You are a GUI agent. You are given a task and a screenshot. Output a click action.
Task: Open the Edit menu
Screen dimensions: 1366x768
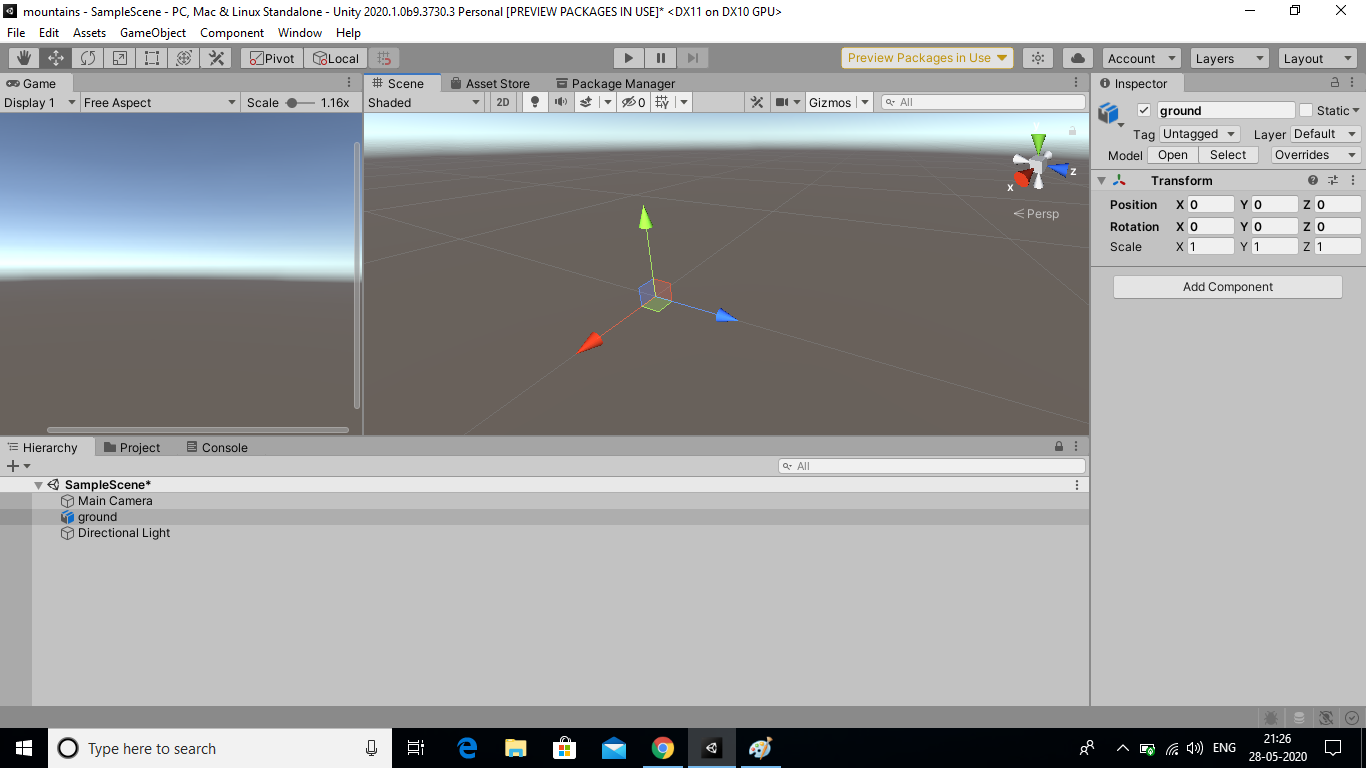pyautogui.click(x=49, y=33)
